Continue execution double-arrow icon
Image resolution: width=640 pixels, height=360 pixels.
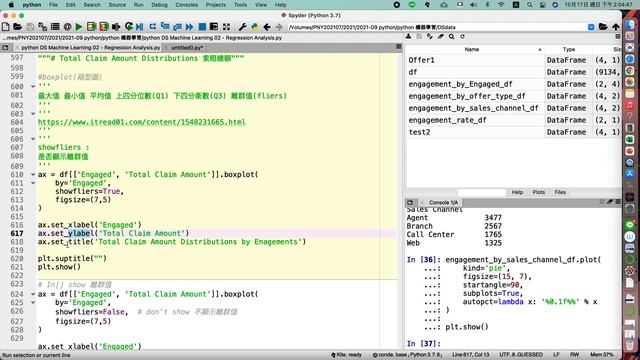tap(189, 27)
